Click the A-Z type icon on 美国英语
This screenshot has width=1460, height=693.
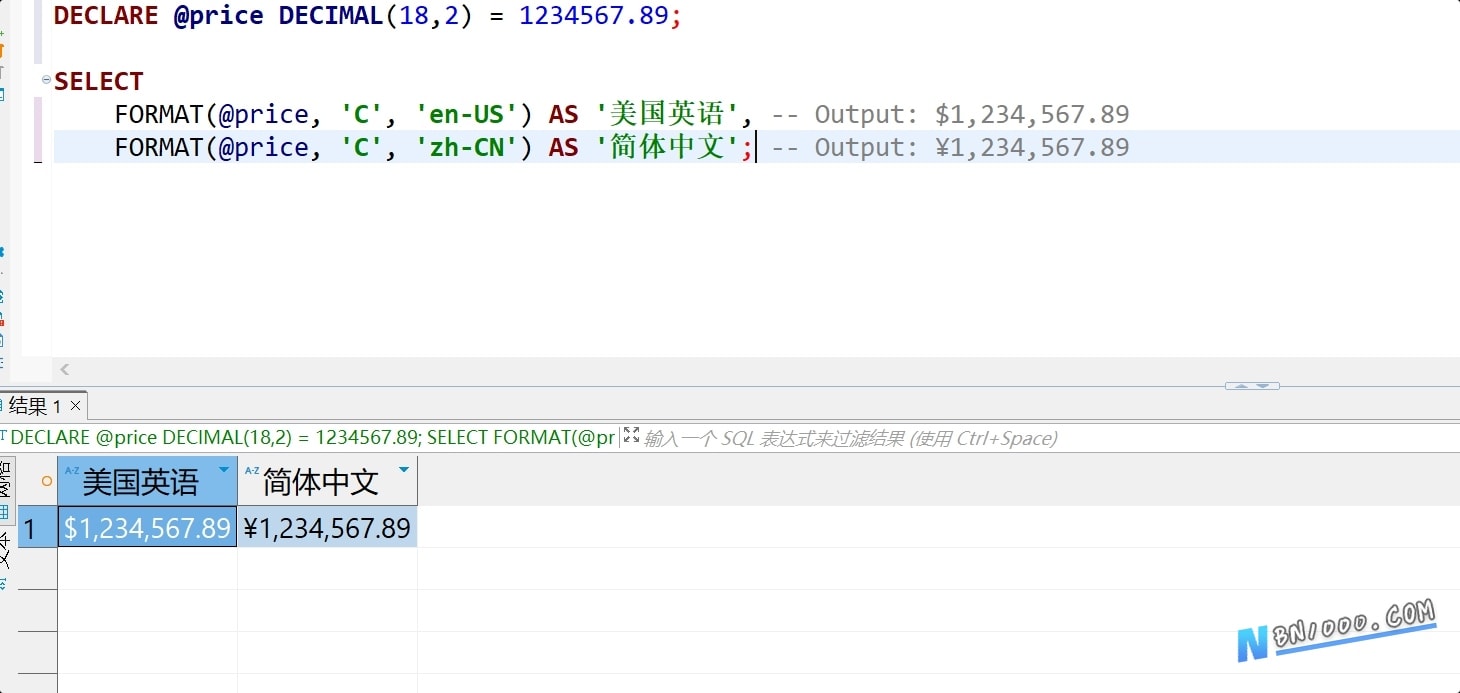tap(72, 470)
